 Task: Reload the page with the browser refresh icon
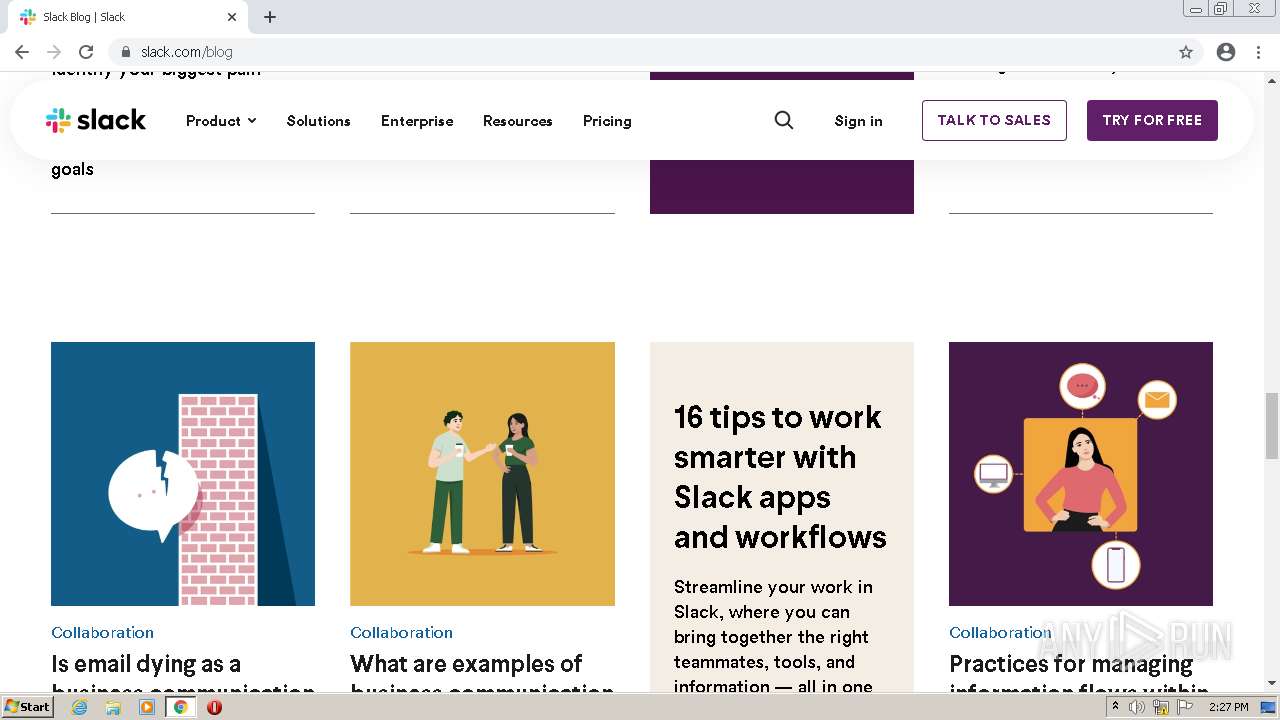(86, 52)
